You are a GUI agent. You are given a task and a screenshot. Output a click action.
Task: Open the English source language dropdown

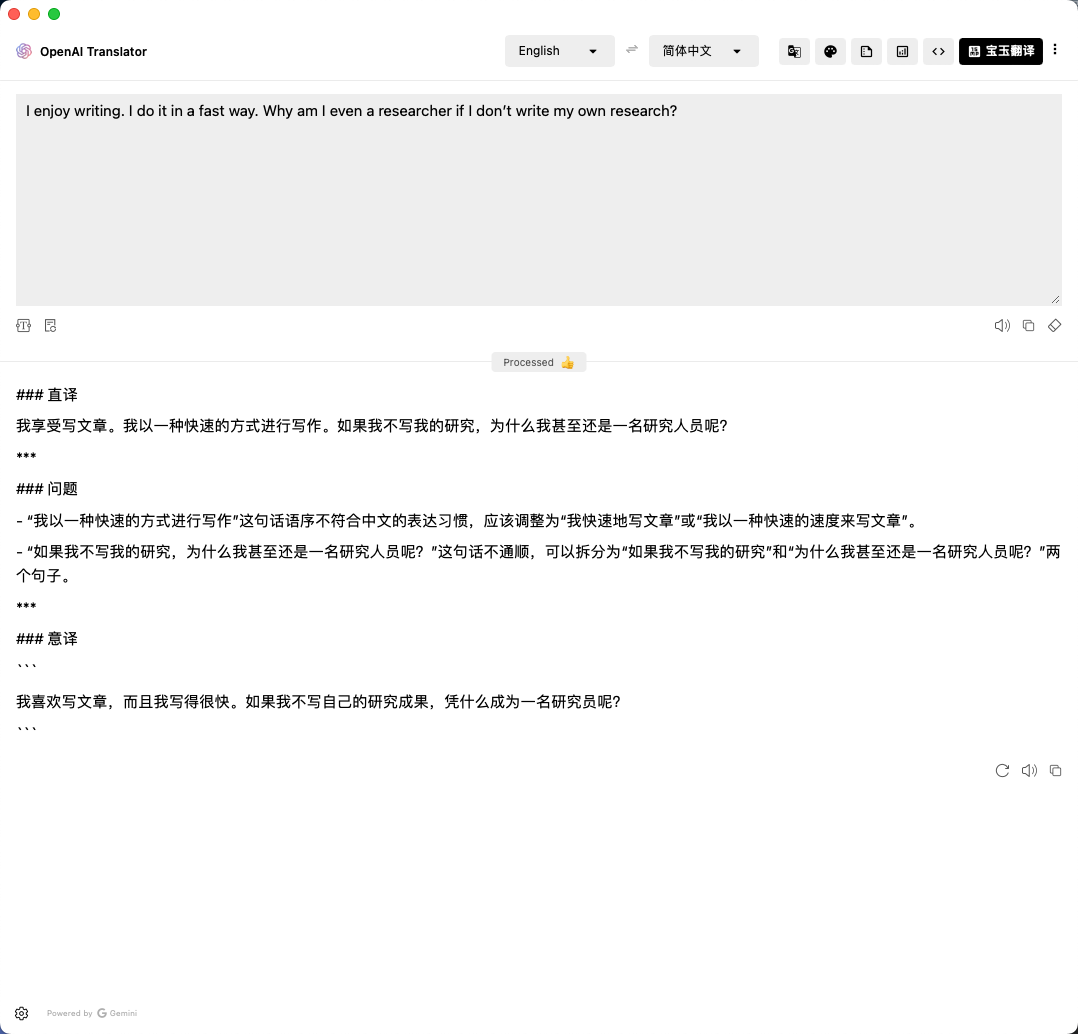point(559,51)
